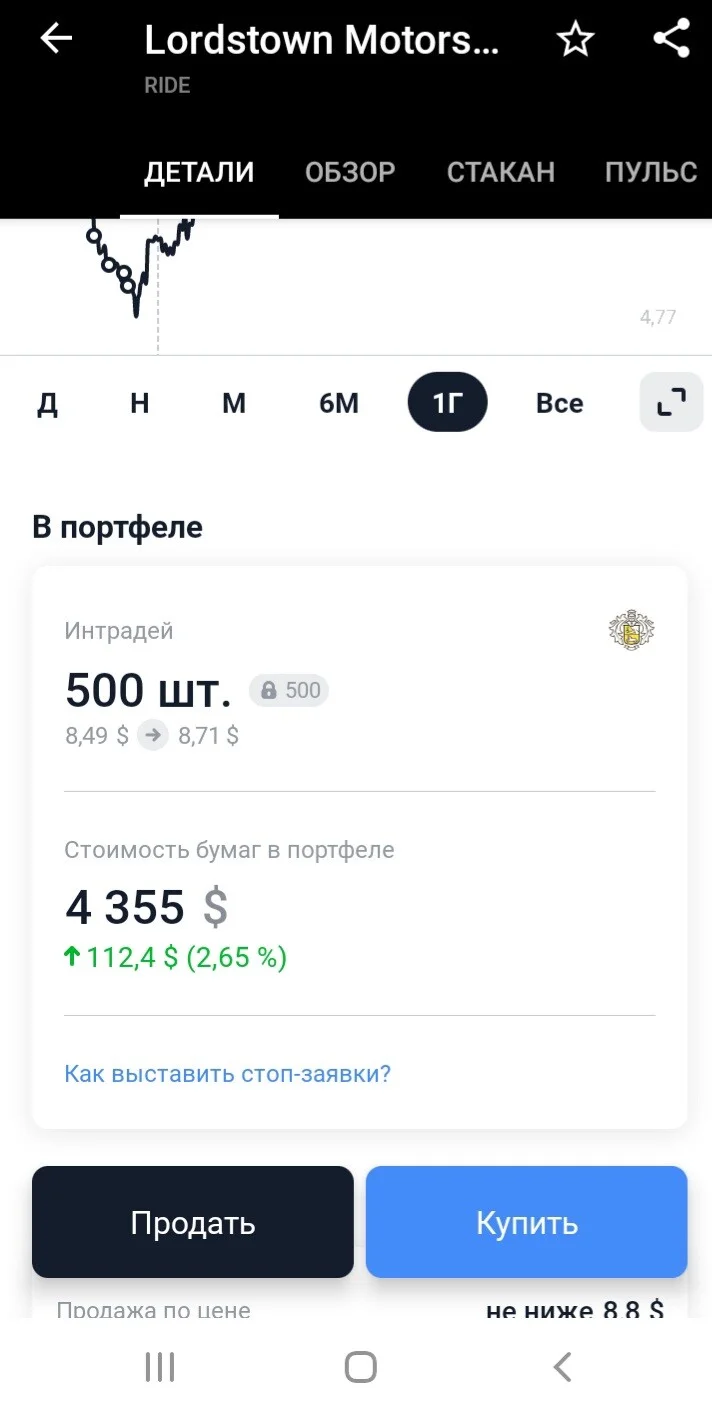This screenshot has width=712, height=1414.
Task: Select the М monthly chart period
Action: tap(234, 403)
